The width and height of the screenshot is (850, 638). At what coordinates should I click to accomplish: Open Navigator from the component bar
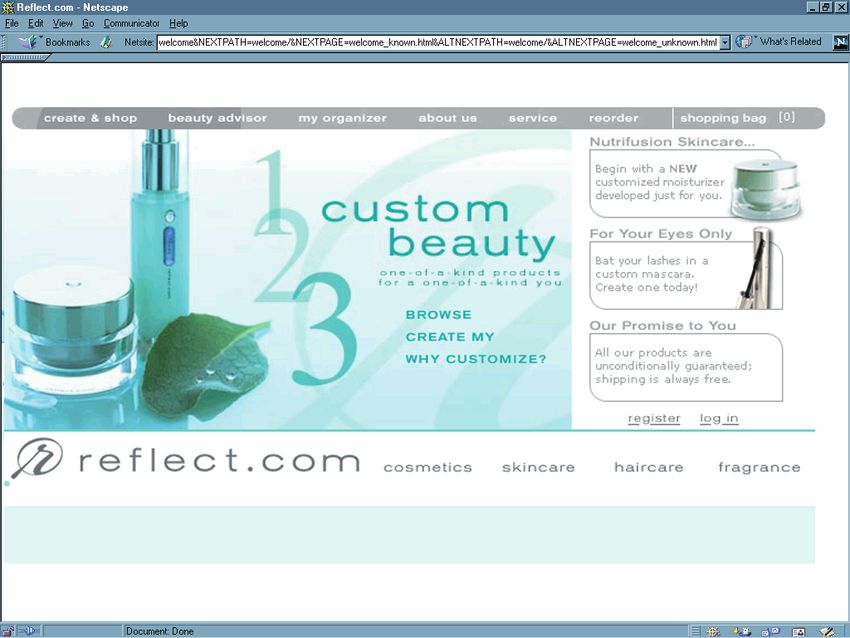point(714,631)
